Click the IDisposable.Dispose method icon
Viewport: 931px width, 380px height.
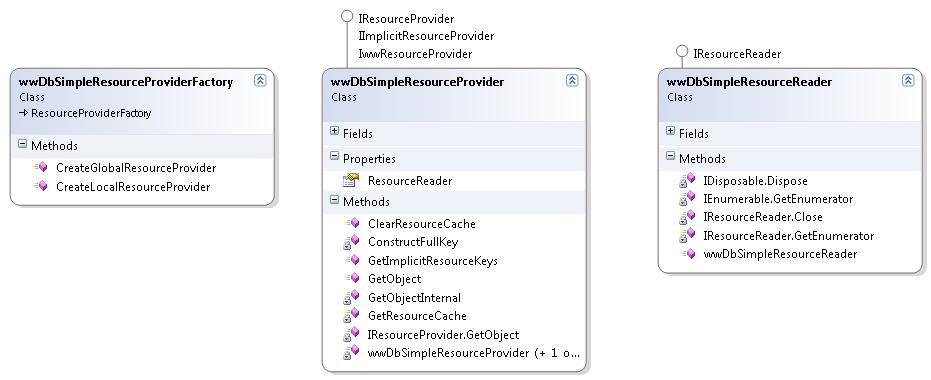tap(687, 180)
